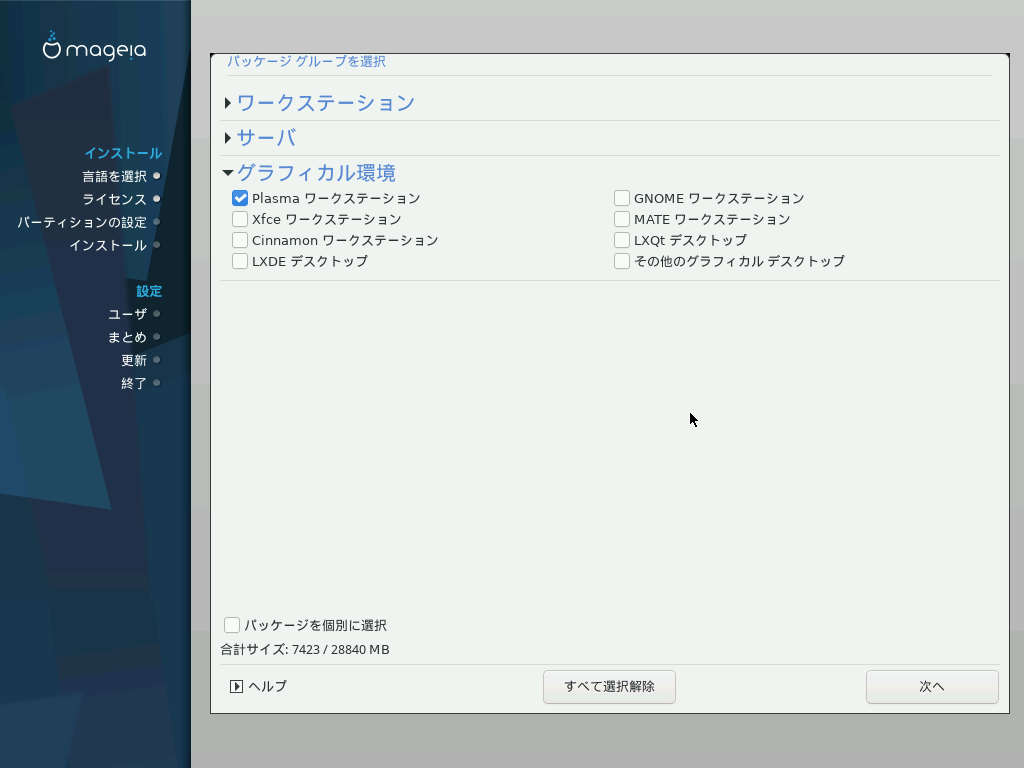Click the 更新 step label
This screenshot has height=768, width=1024.
[x=134, y=360]
